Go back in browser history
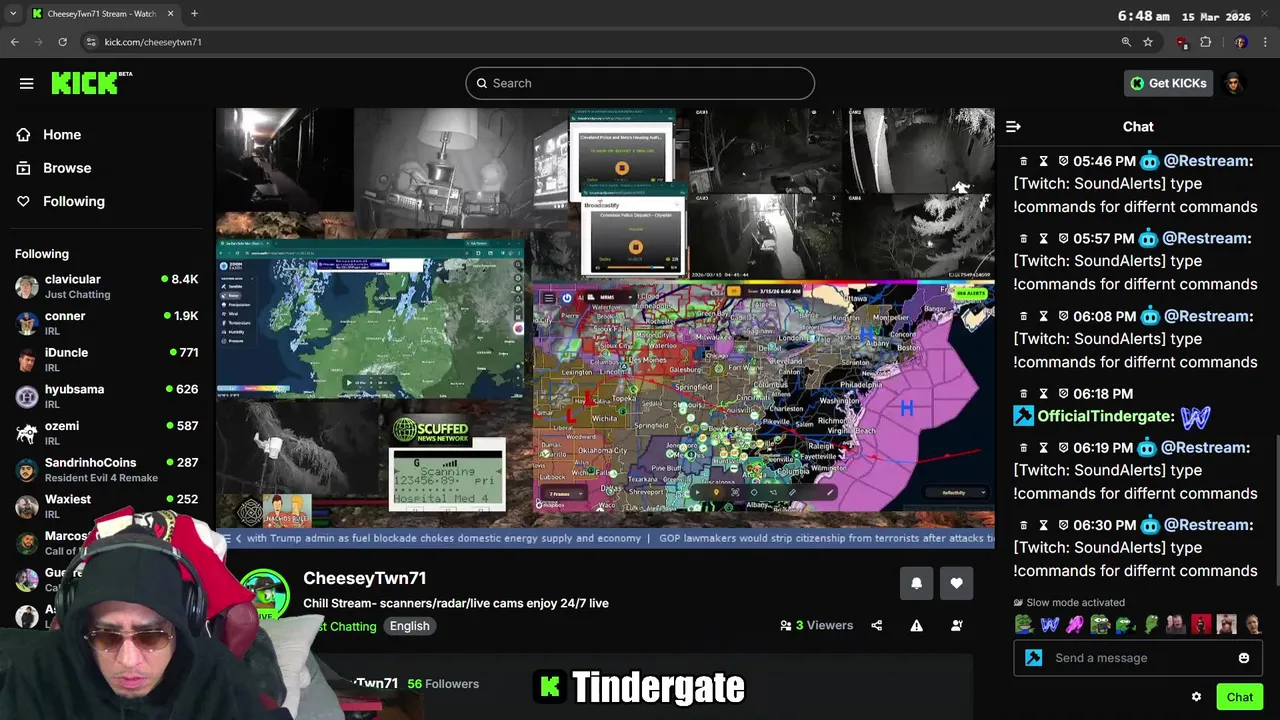Image resolution: width=1280 pixels, height=720 pixels. [x=14, y=42]
